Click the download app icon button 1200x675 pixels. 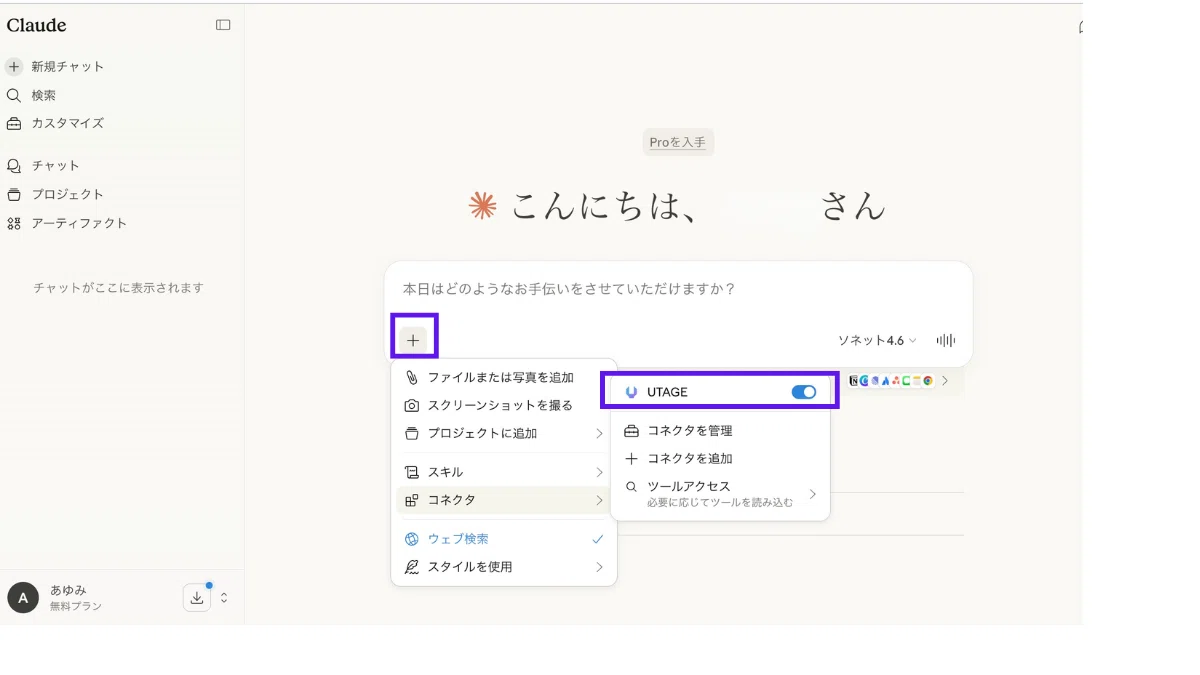(197, 598)
